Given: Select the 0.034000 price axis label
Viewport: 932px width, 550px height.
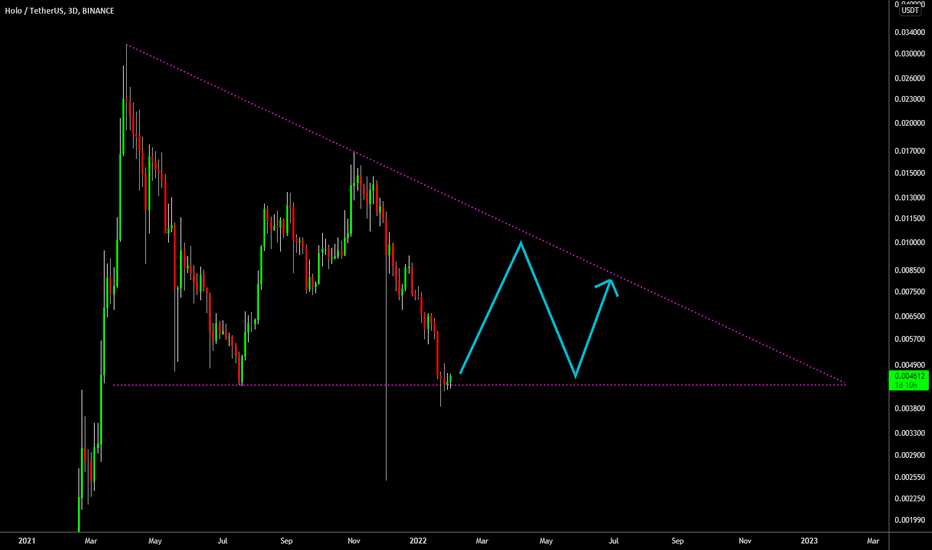Looking at the screenshot, I should (x=910, y=32).
